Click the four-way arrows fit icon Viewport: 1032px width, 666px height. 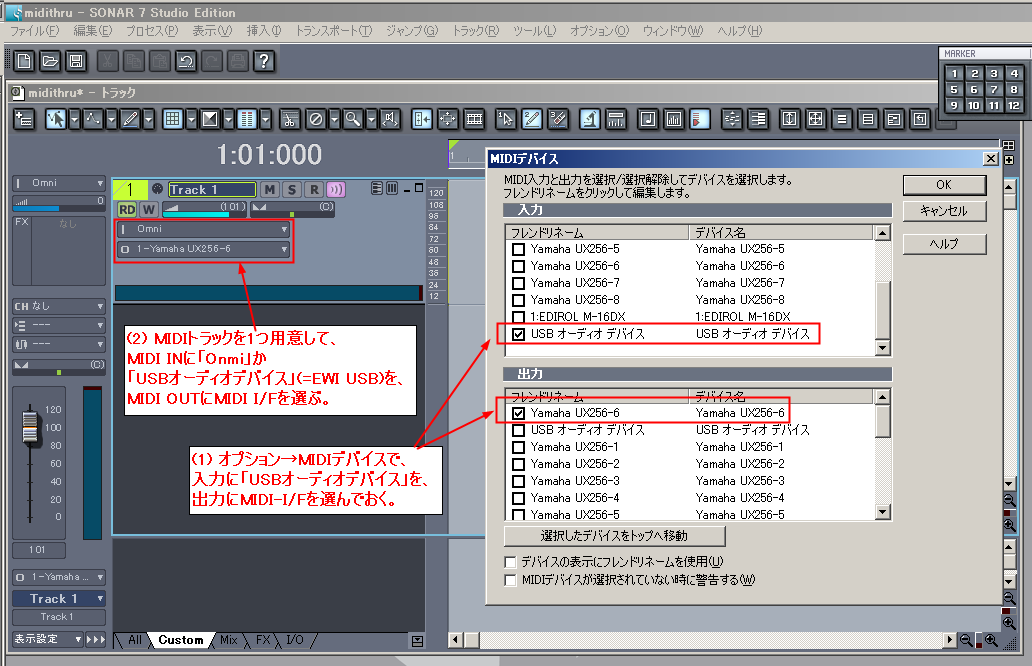tap(448, 119)
